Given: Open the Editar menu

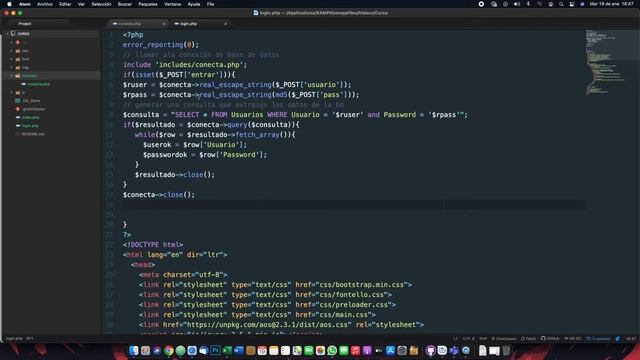Looking at the screenshot, I should point(65,4).
